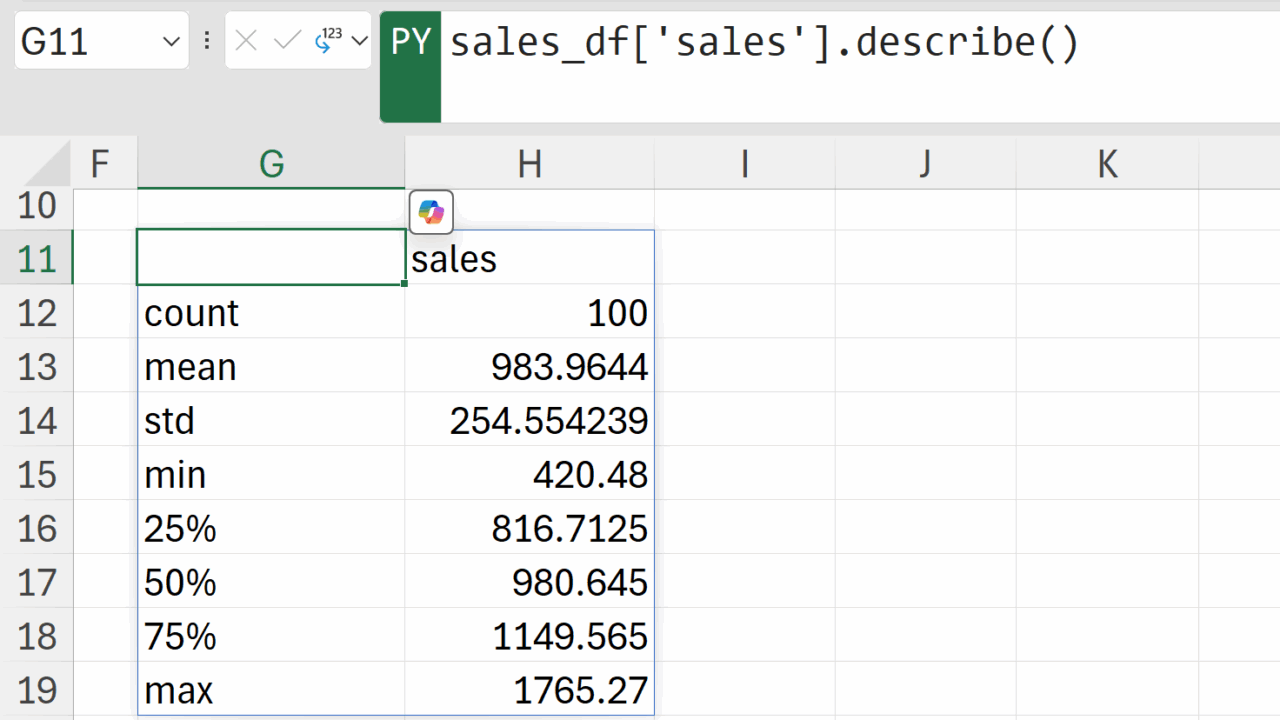Click the Python output type icon

click(327, 41)
